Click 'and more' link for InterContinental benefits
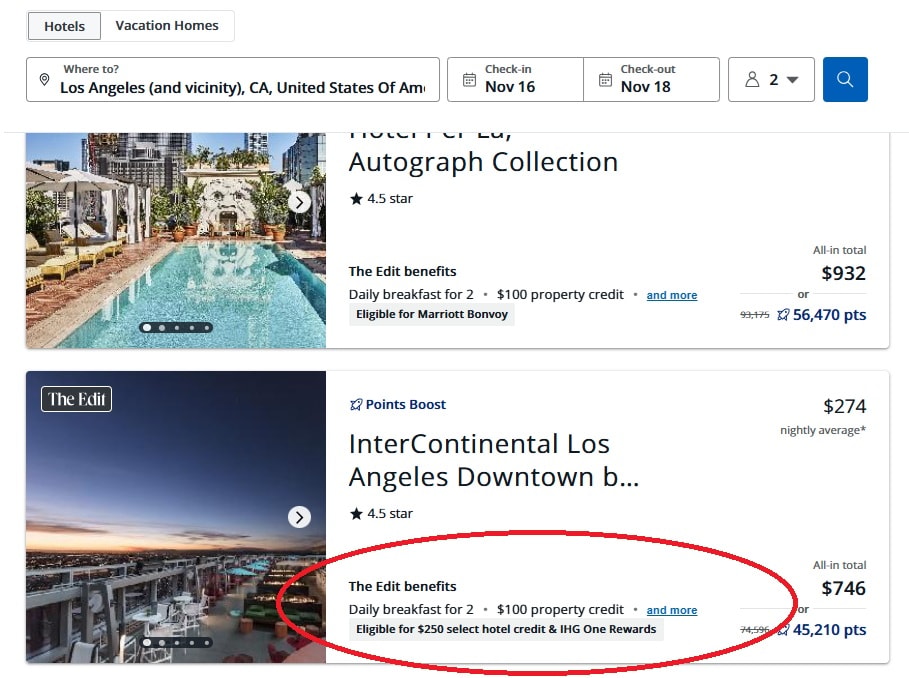909x678 pixels. tap(672, 610)
